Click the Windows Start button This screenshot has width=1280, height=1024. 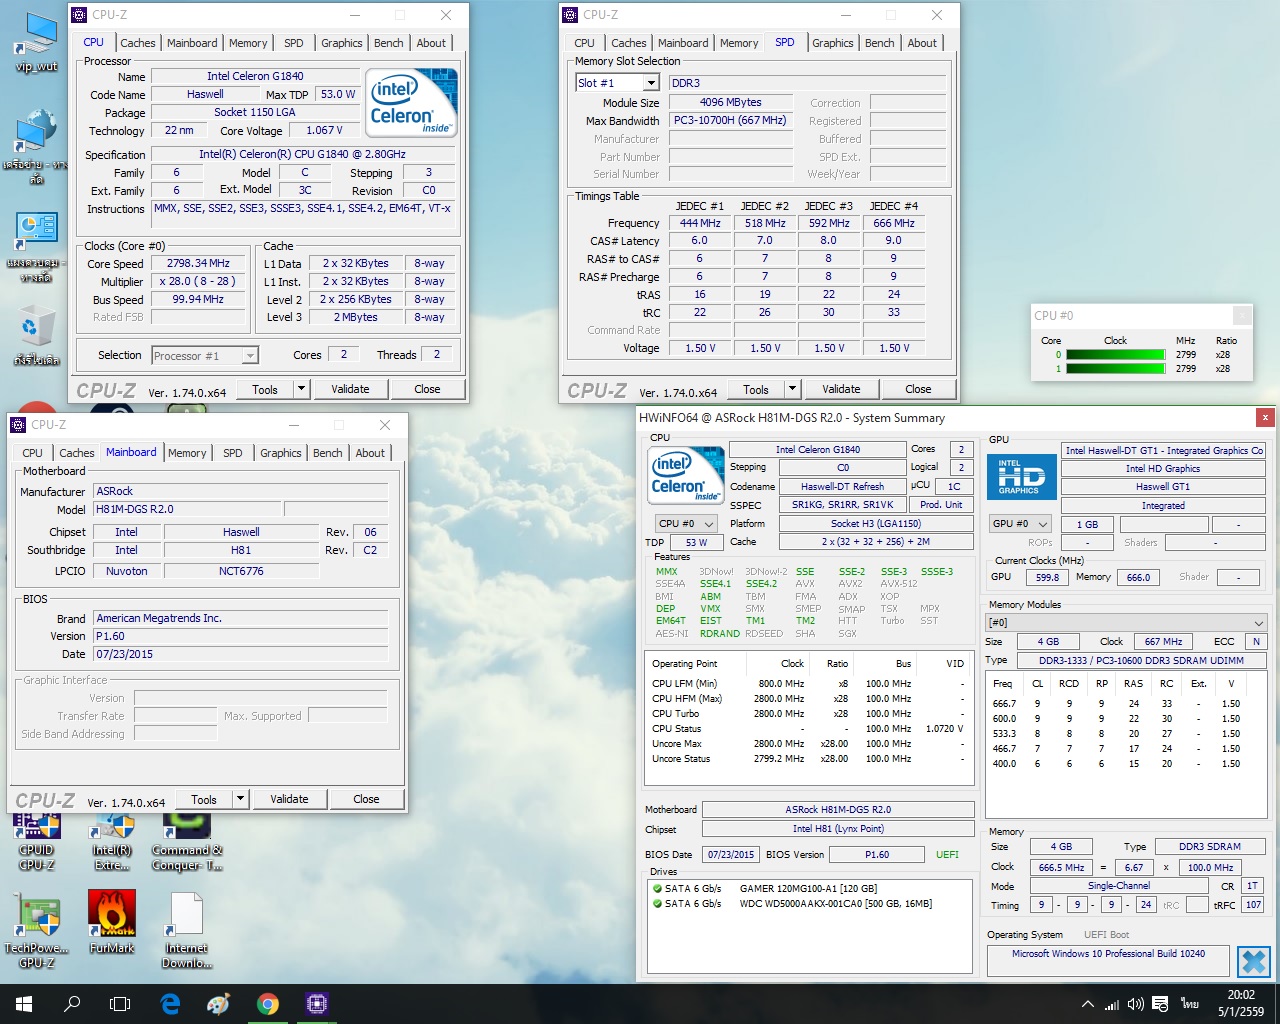[24, 1004]
